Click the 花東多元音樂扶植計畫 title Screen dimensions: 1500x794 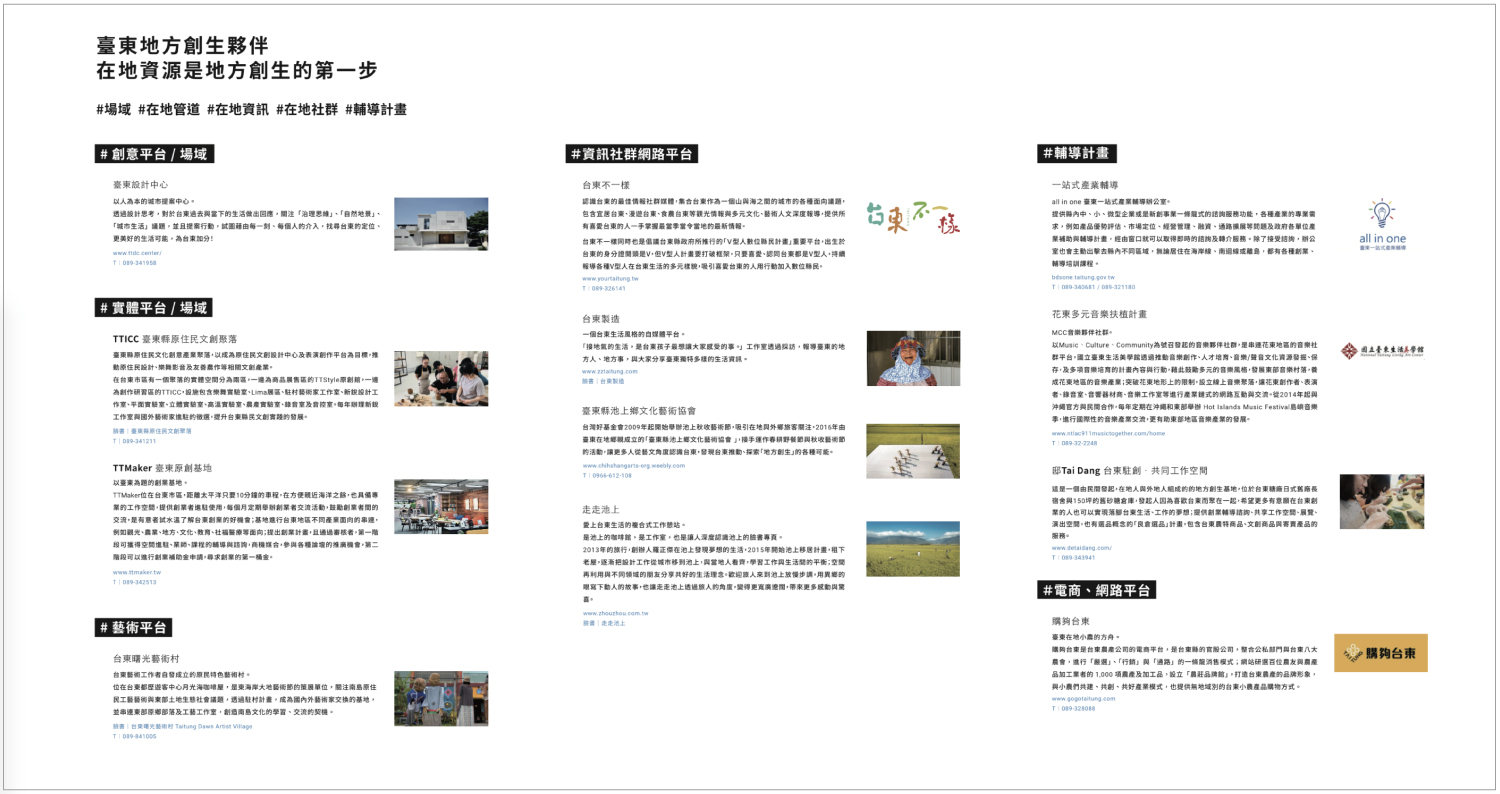[x=1099, y=314]
